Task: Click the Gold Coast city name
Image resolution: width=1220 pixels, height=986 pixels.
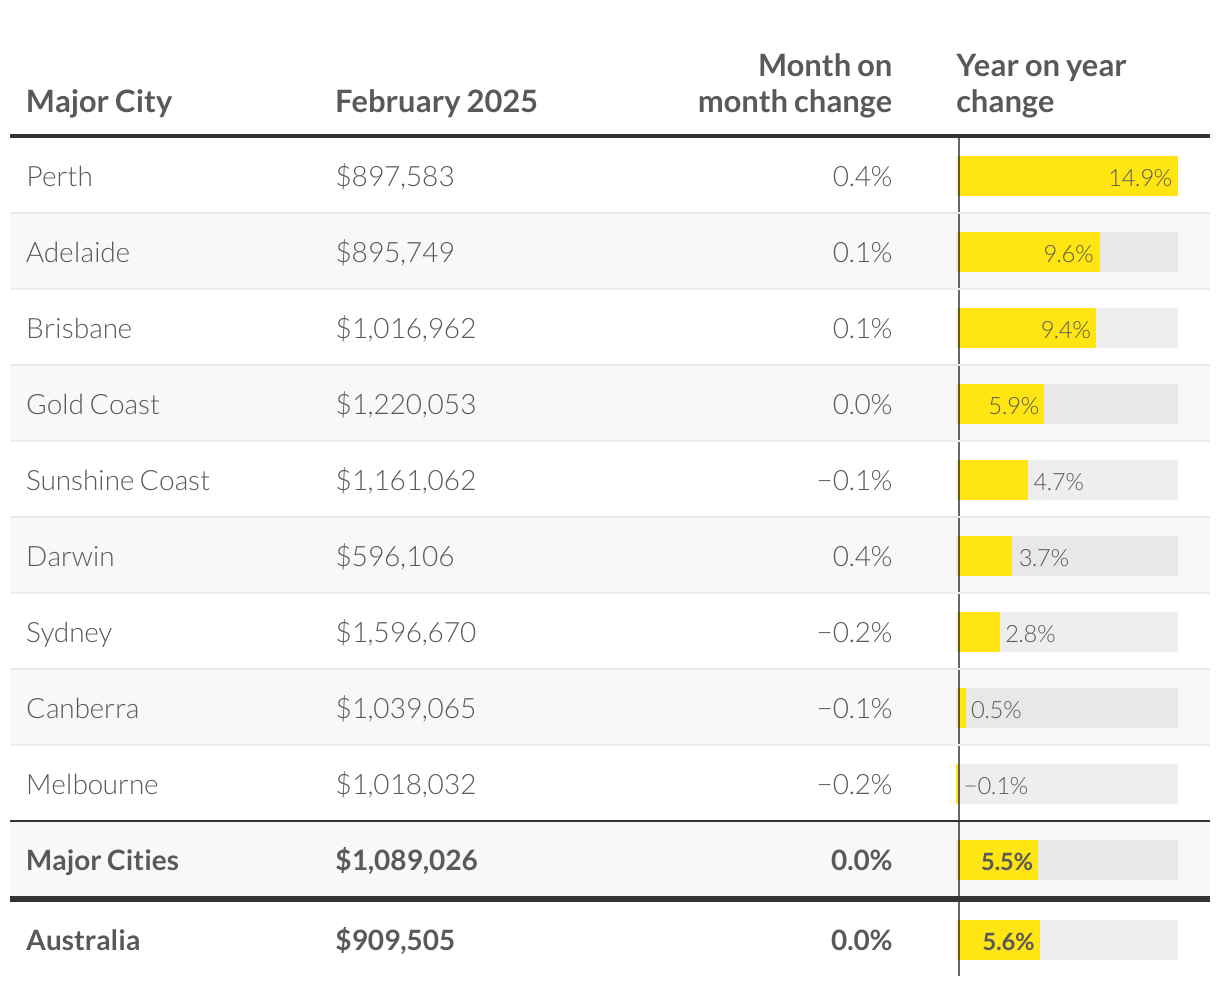Action: point(93,405)
